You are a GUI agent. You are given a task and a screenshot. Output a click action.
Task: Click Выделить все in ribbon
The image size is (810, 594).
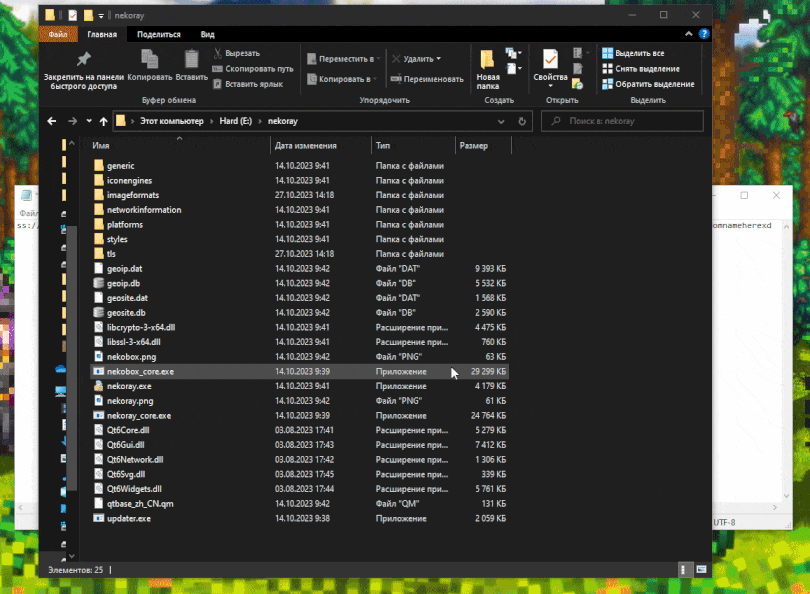coord(633,53)
